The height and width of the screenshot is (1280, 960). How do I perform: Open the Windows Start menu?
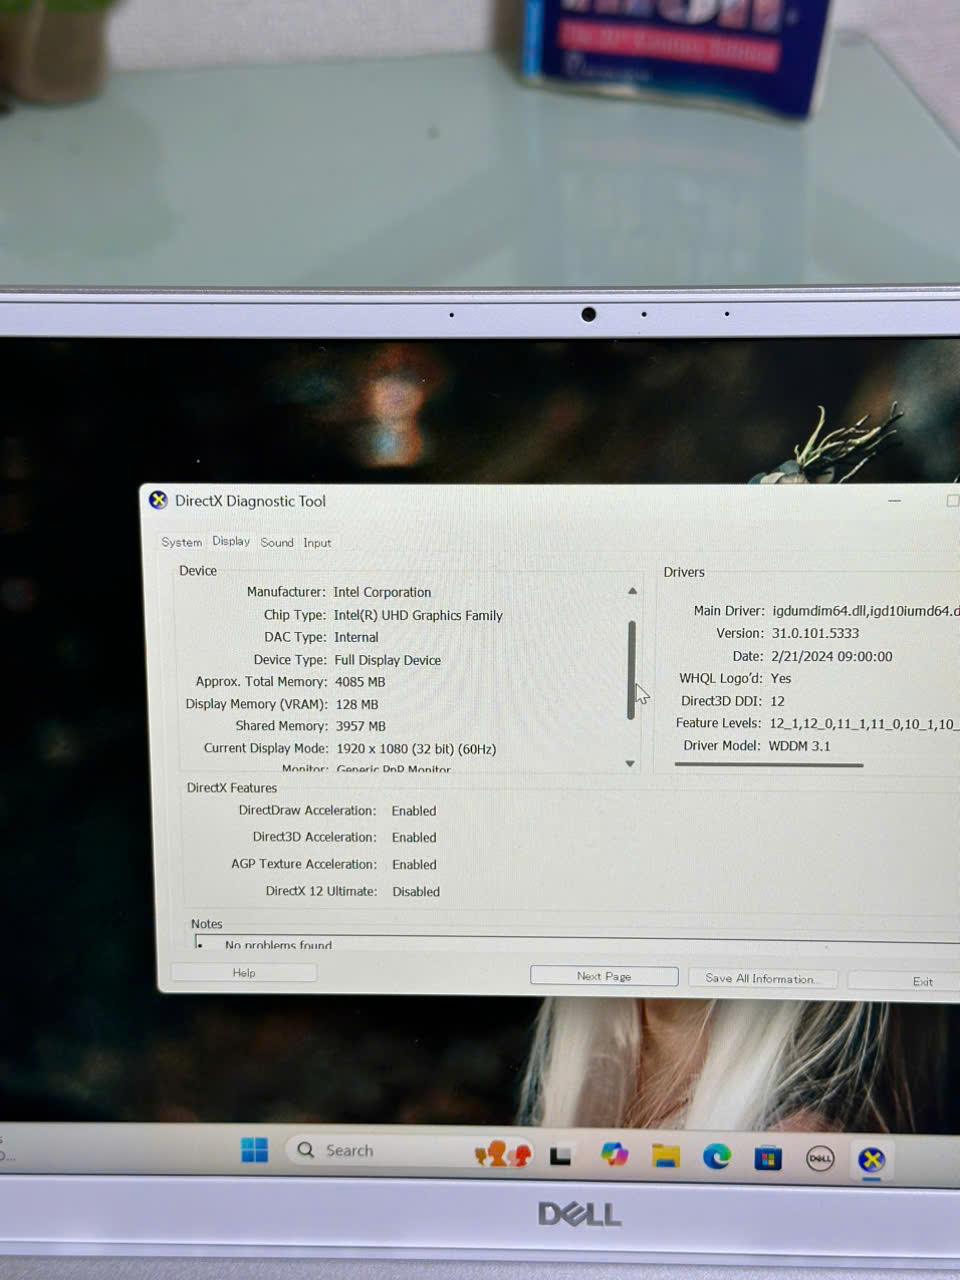pyautogui.click(x=254, y=1150)
